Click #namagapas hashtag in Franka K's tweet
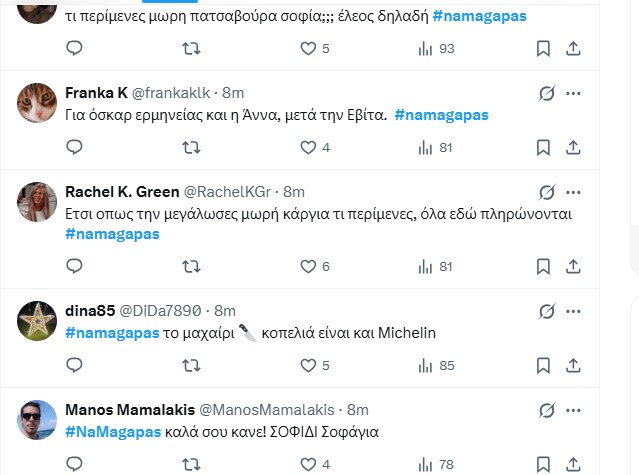The width and height of the screenshot is (639, 475). coord(441,115)
